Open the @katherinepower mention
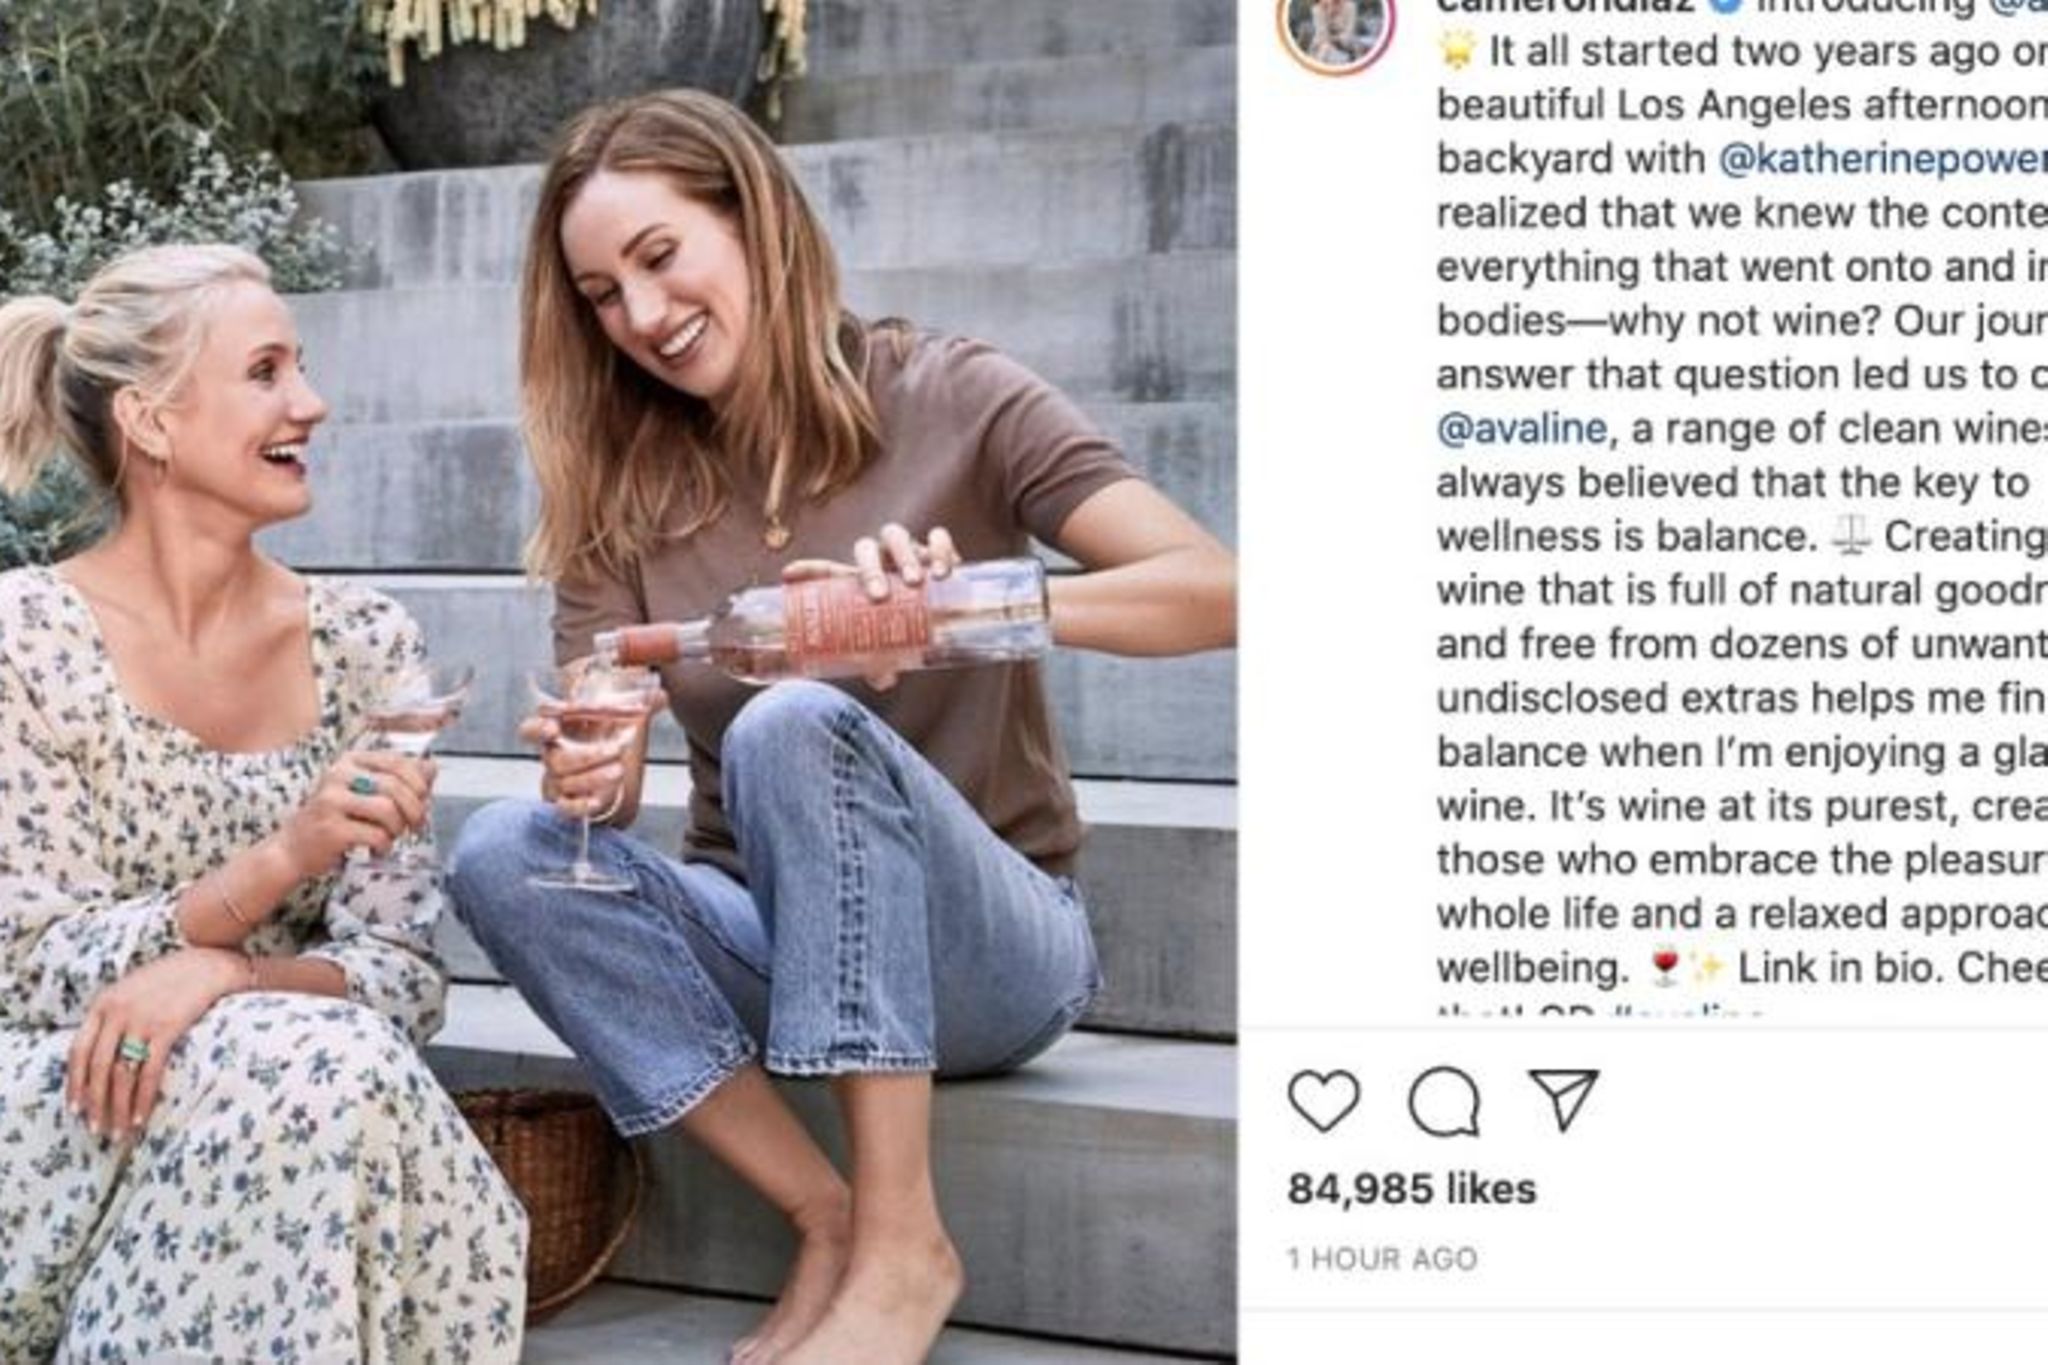This screenshot has width=2048, height=1365. 1882,159
